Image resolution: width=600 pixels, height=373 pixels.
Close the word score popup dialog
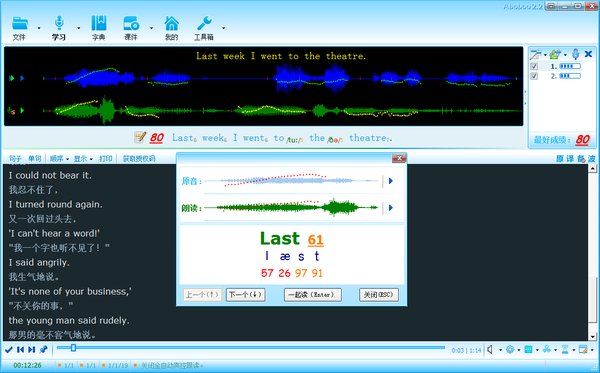tap(399, 158)
